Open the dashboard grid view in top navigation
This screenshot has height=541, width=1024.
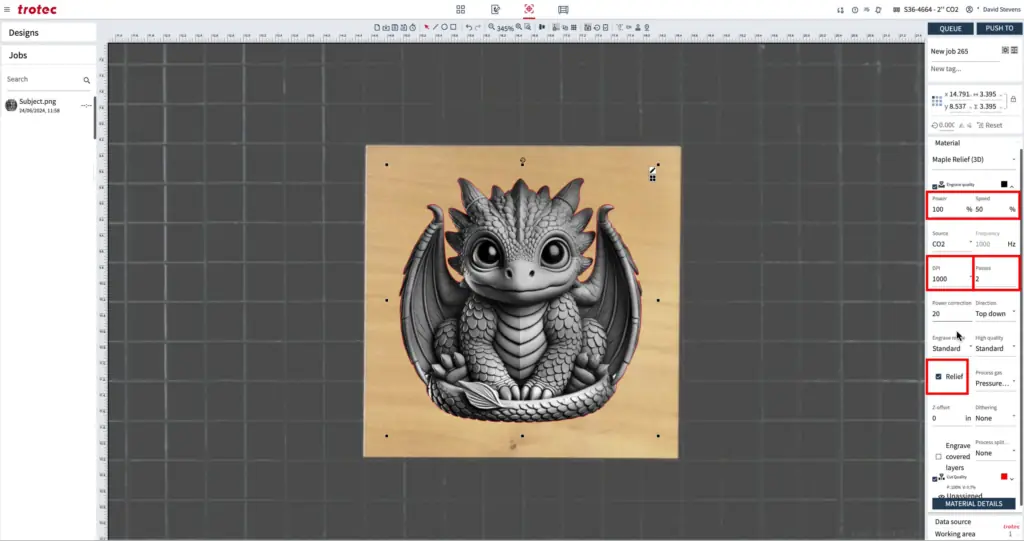coord(460,9)
